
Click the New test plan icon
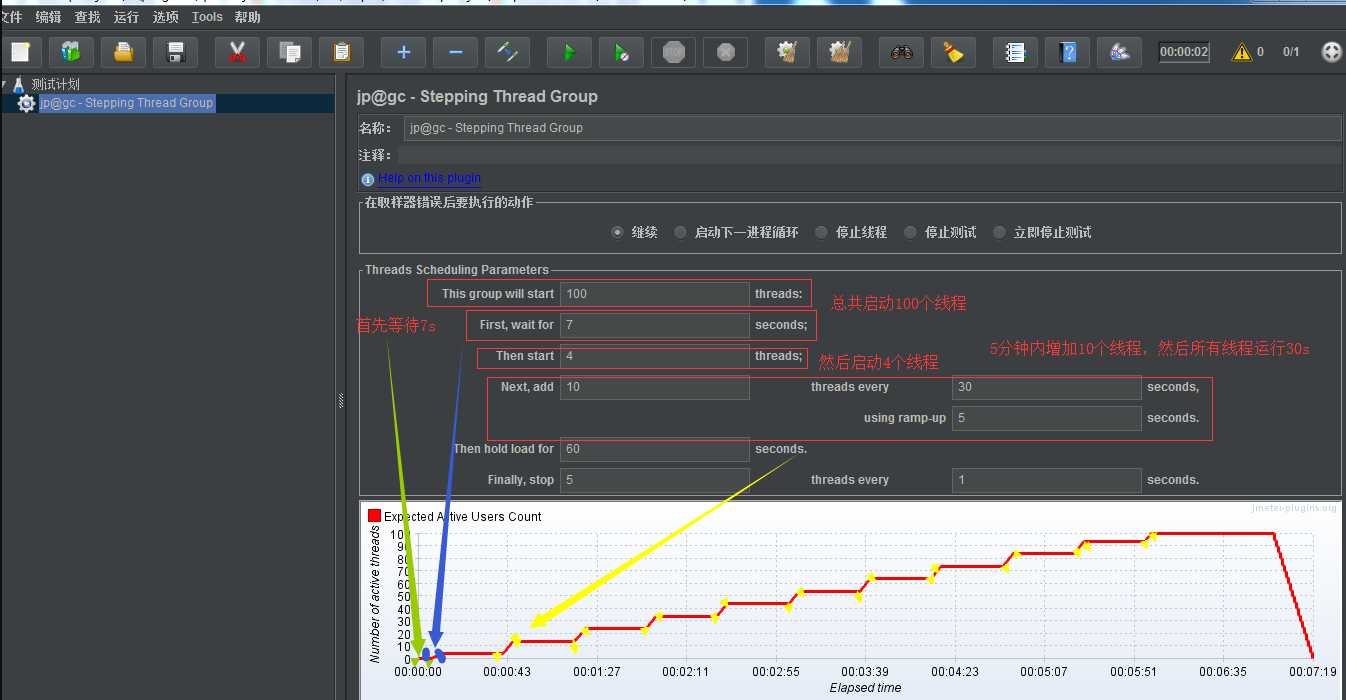click(18, 52)
